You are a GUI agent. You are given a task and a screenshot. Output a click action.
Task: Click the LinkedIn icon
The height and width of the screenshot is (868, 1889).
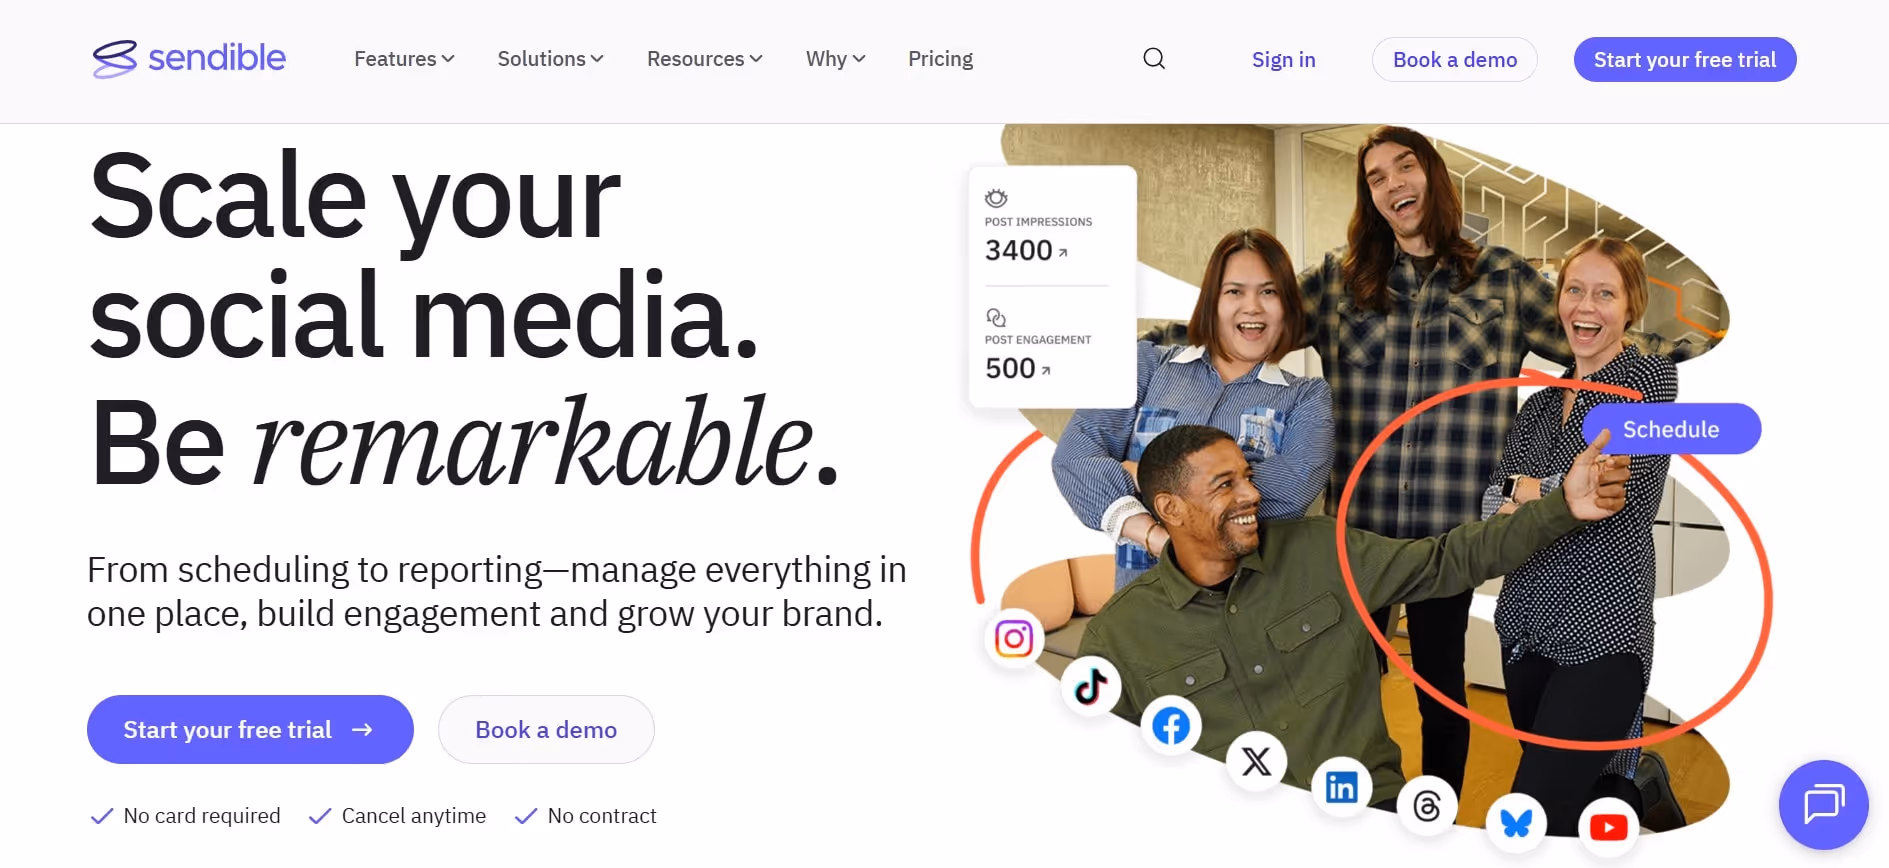pyautogui.click(x=1341, y=788)
